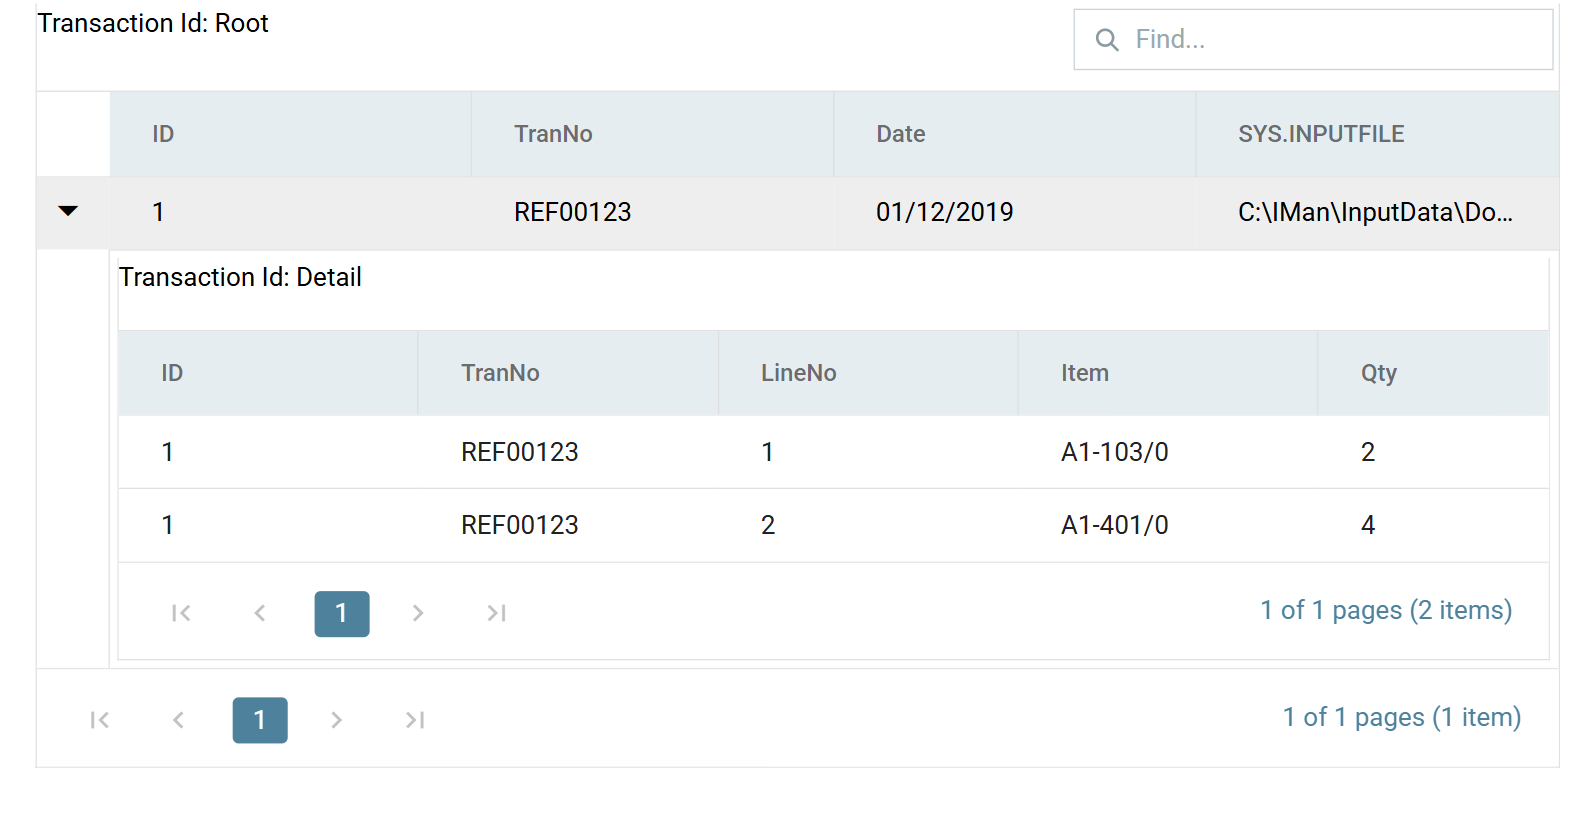The image size is (1594, 832).
Task: Go to first page in Root grid
Action: [99, 720]
